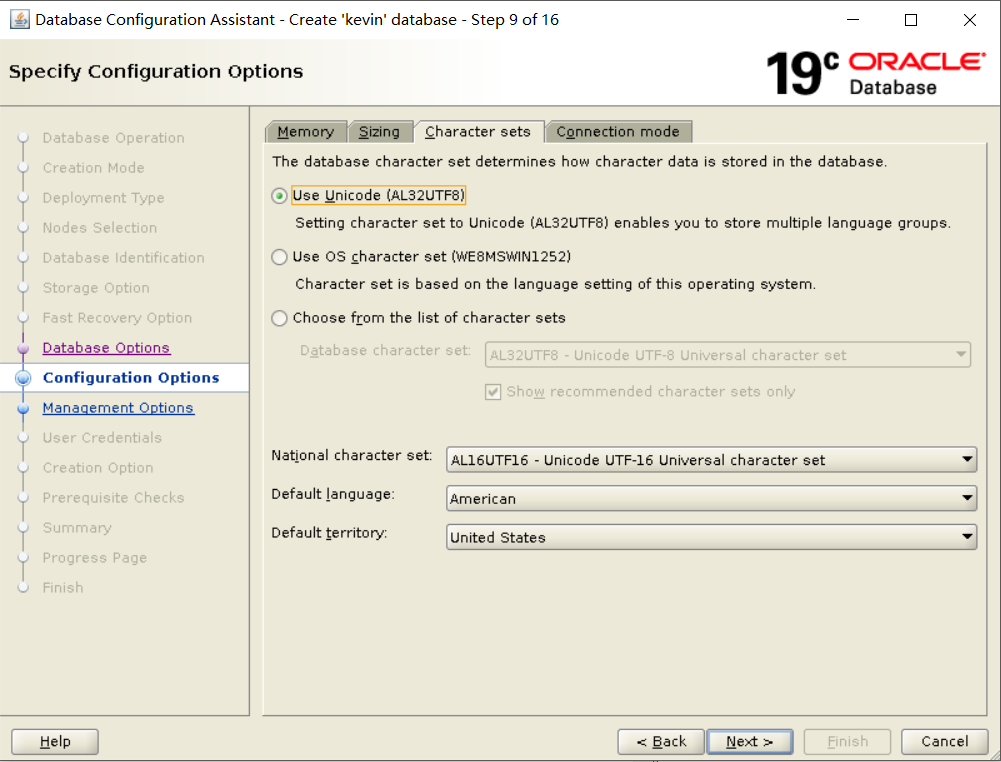The image size is (1001, 762).
Task: Click the Default territory label
Action: [x=329, y=533]
